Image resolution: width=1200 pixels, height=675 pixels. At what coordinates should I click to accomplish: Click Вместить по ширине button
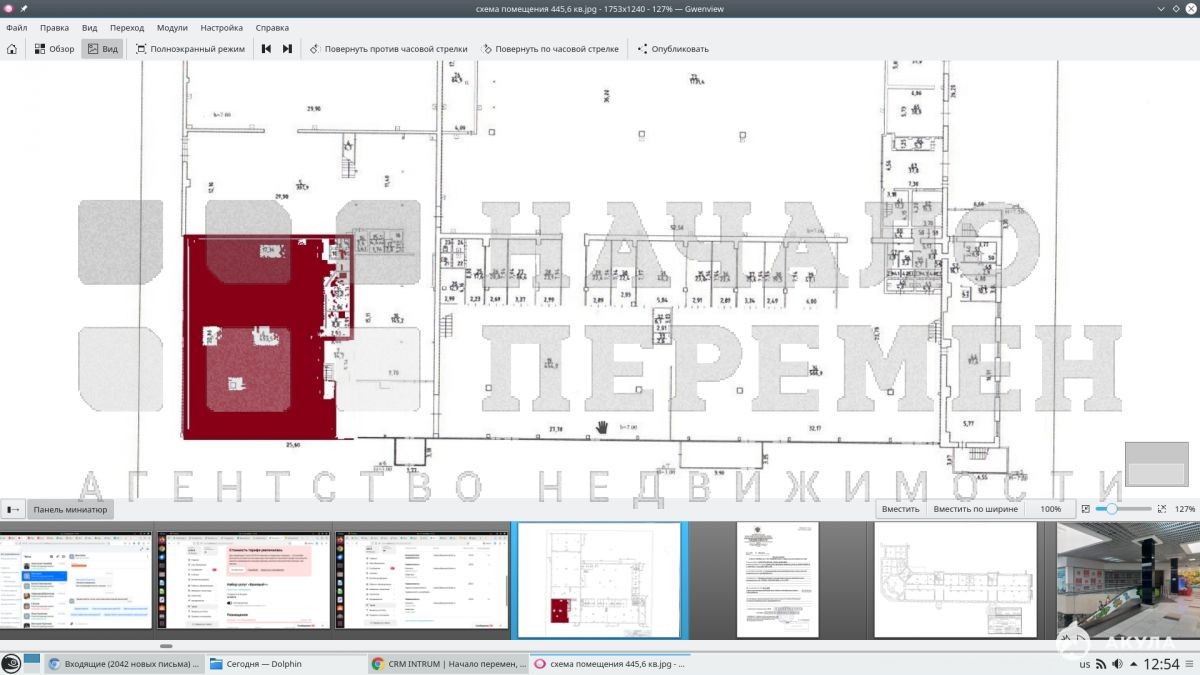(975, 509)
